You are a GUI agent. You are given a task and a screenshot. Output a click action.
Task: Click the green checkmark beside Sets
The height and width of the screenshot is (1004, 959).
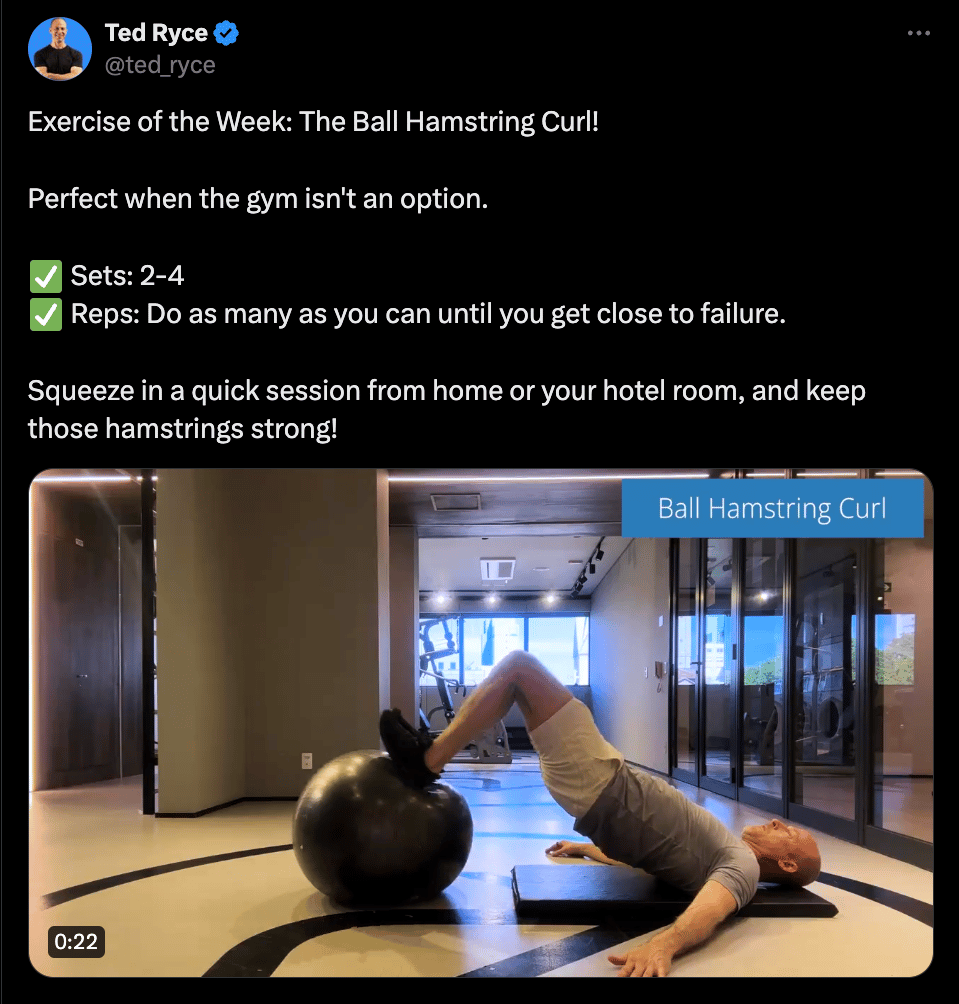[x=46, y=276]
